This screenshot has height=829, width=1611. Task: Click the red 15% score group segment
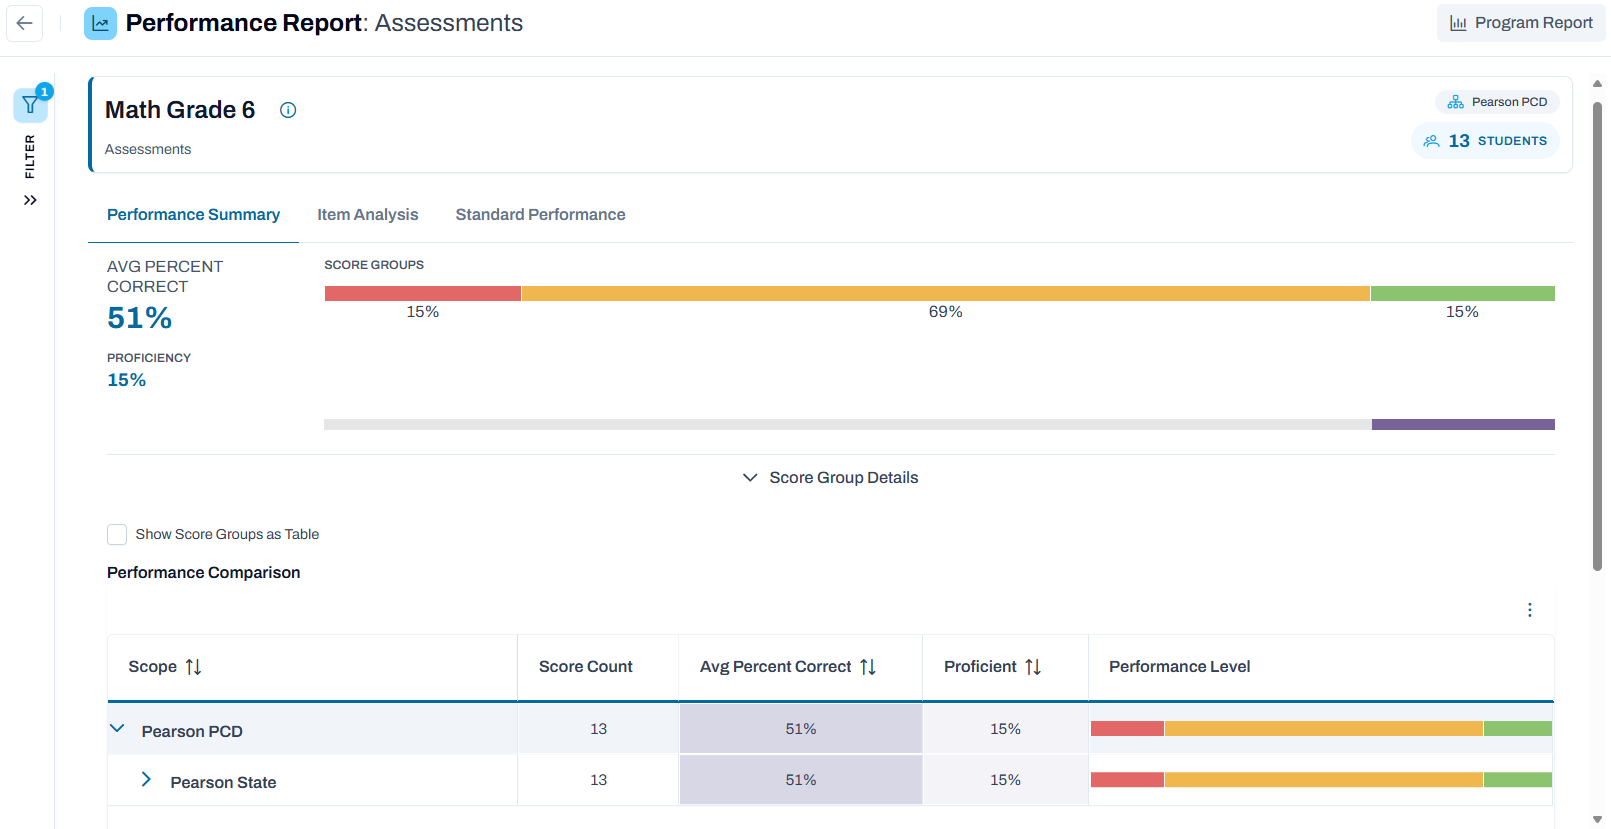point(423,293)
